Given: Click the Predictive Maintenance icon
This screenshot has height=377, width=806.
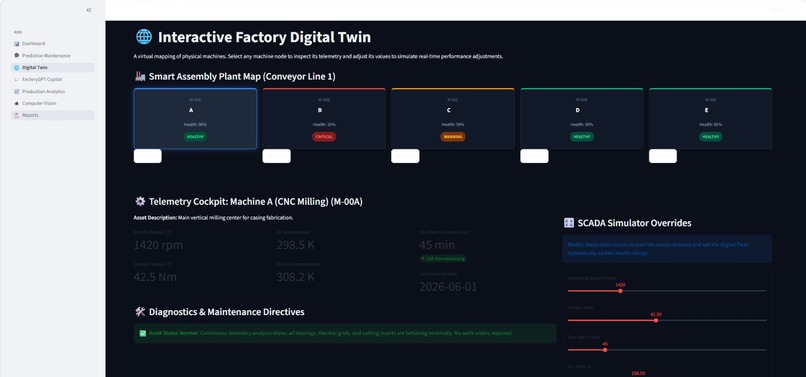Looking at the screenshot, I should [x=16, y=56].
